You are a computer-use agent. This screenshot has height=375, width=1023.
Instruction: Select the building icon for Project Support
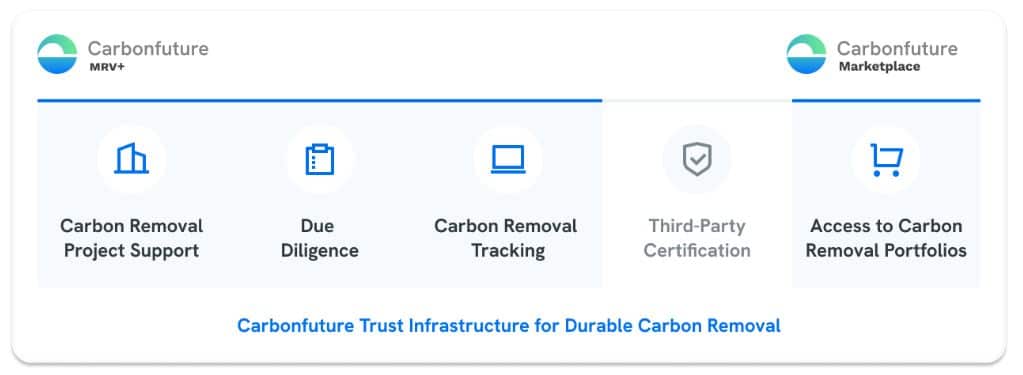coord(131,159)
